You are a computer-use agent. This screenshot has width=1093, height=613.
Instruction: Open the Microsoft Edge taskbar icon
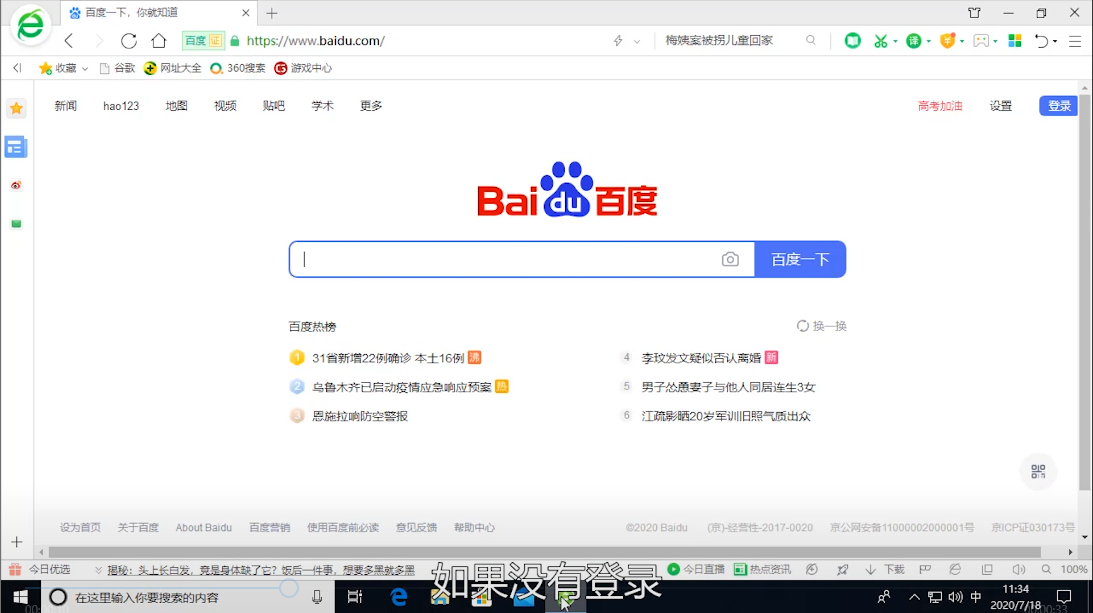pos(399,597)
